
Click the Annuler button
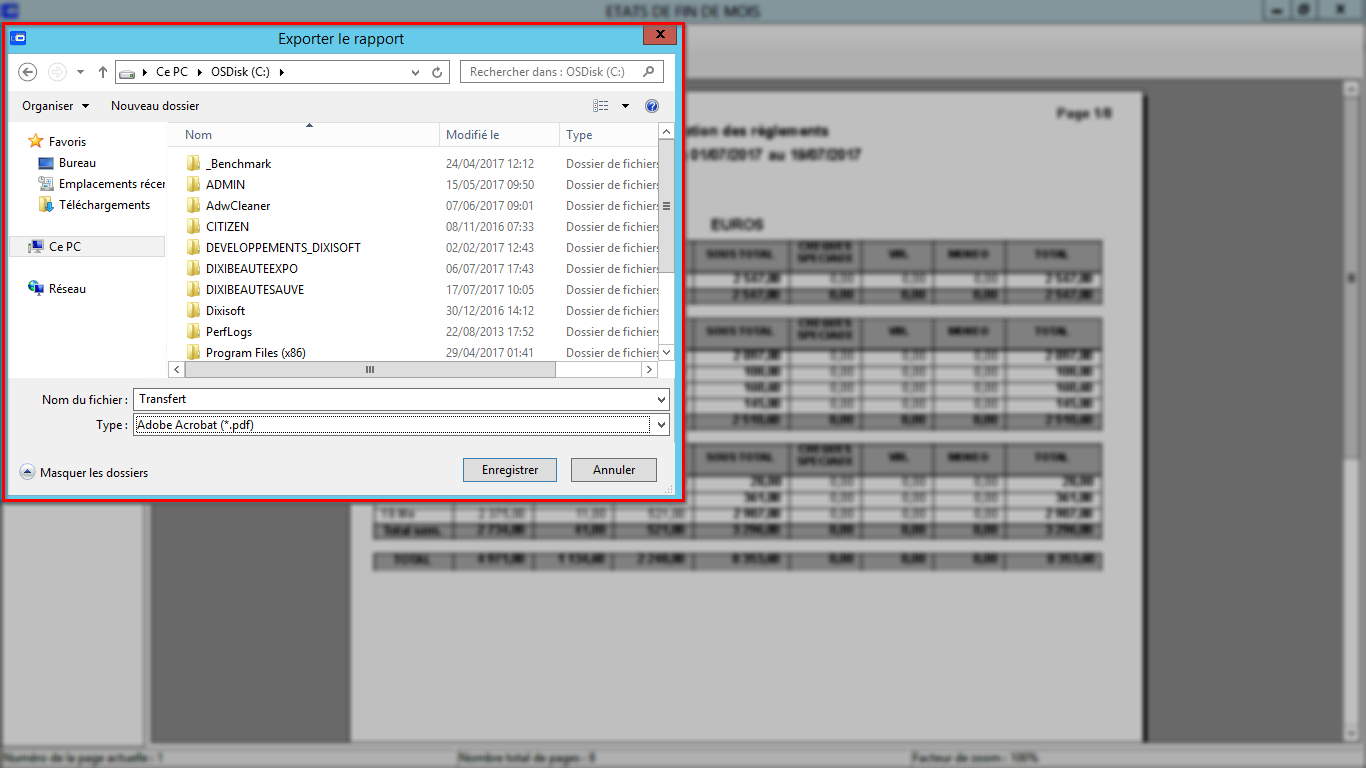pos(614,470)
